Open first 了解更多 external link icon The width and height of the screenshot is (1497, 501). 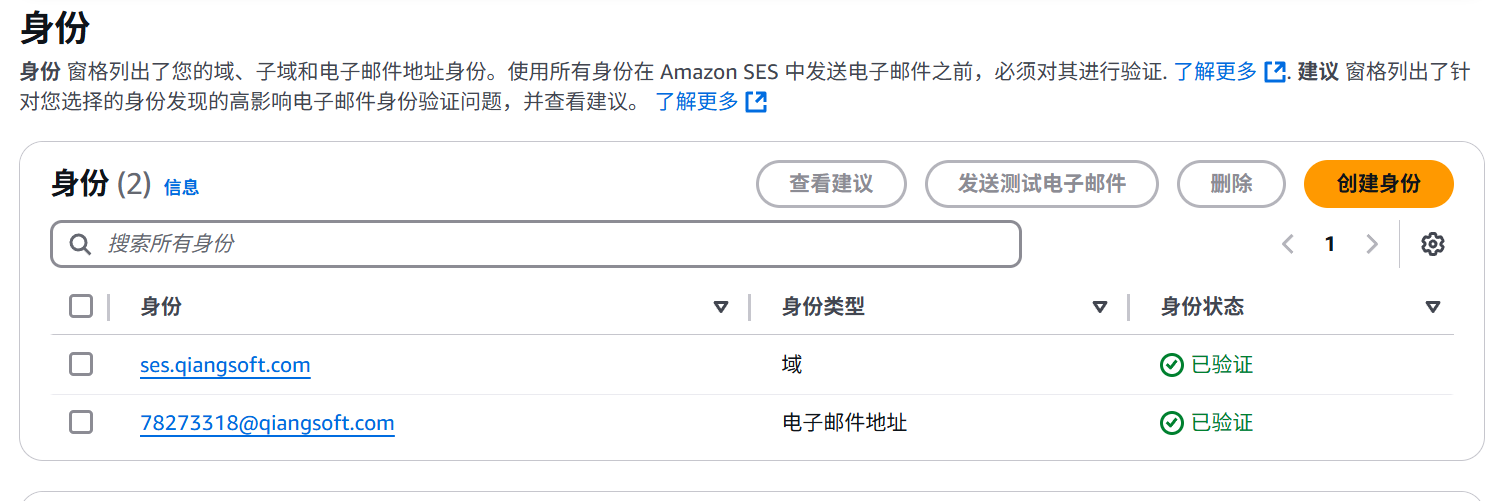click(1275, 72)
